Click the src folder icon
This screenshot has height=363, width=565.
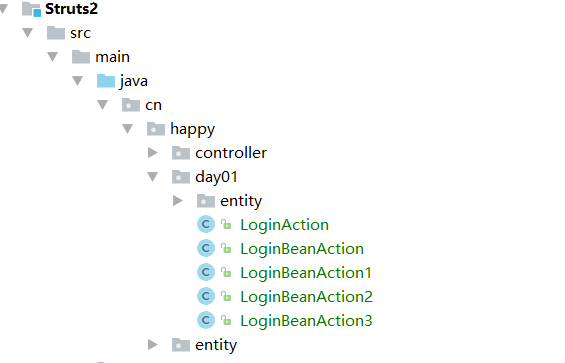pos(56,33)
